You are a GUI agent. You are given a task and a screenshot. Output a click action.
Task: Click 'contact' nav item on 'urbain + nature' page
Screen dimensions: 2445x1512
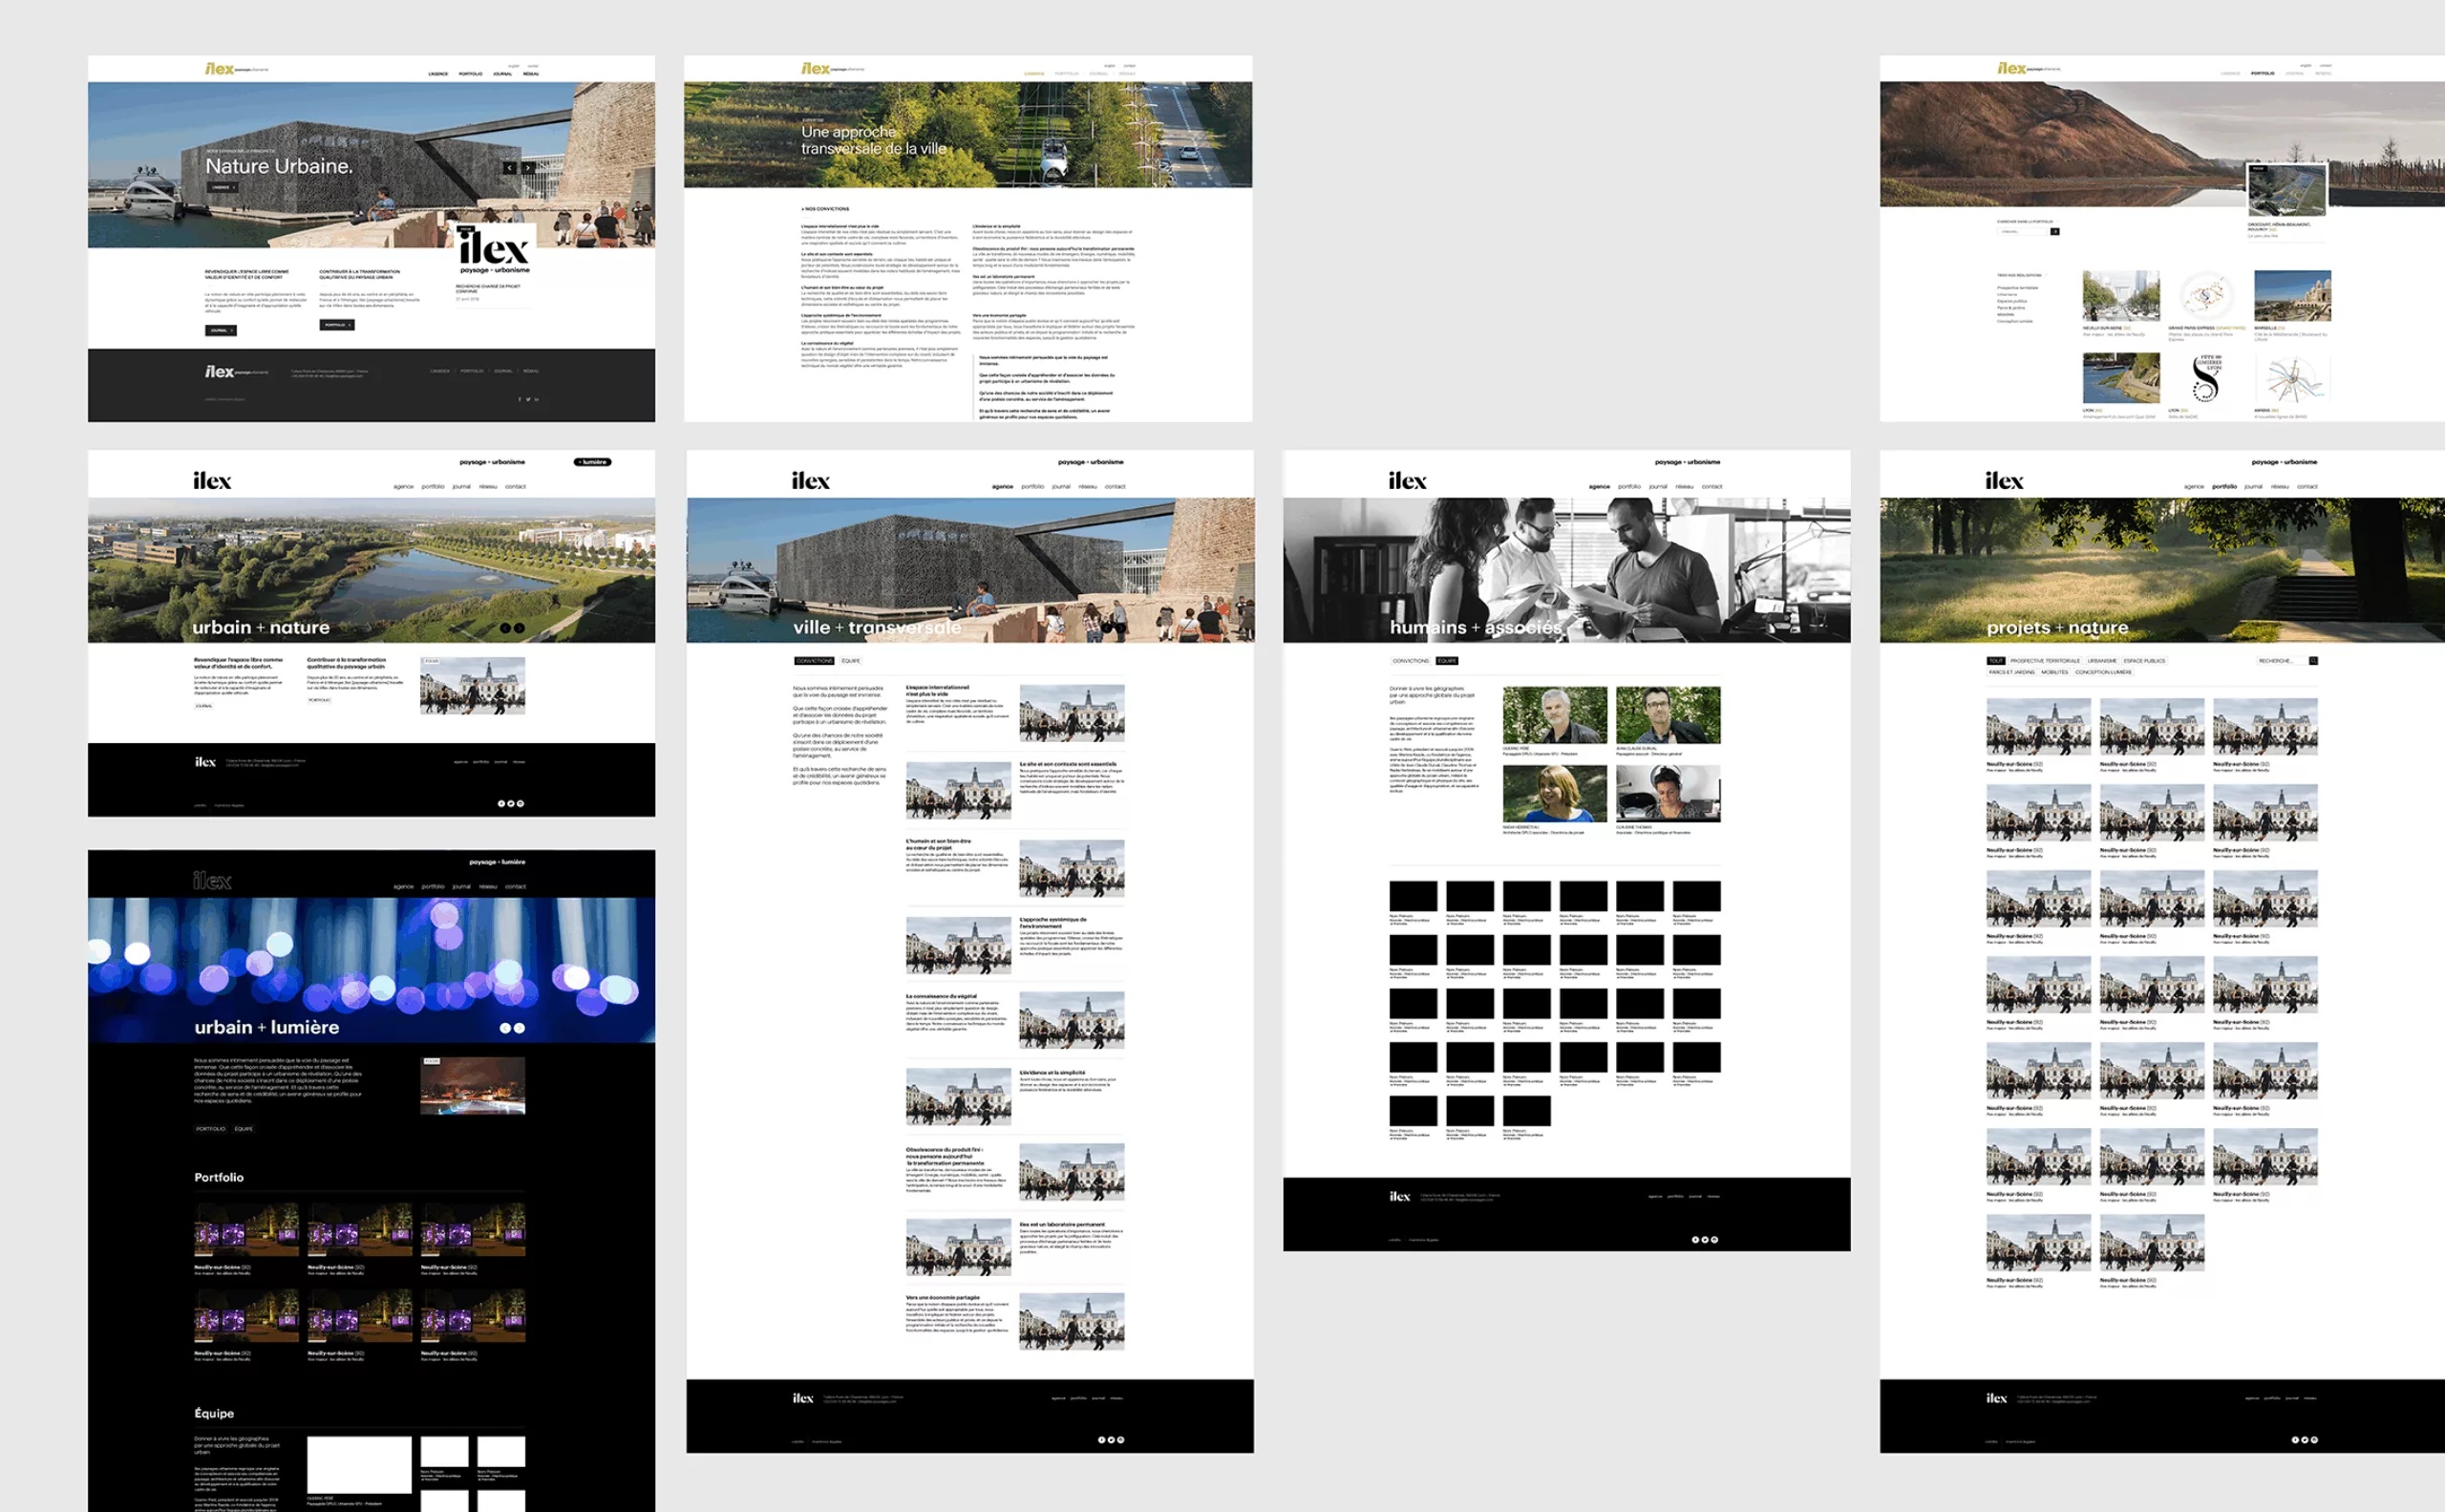pos(515,487)
